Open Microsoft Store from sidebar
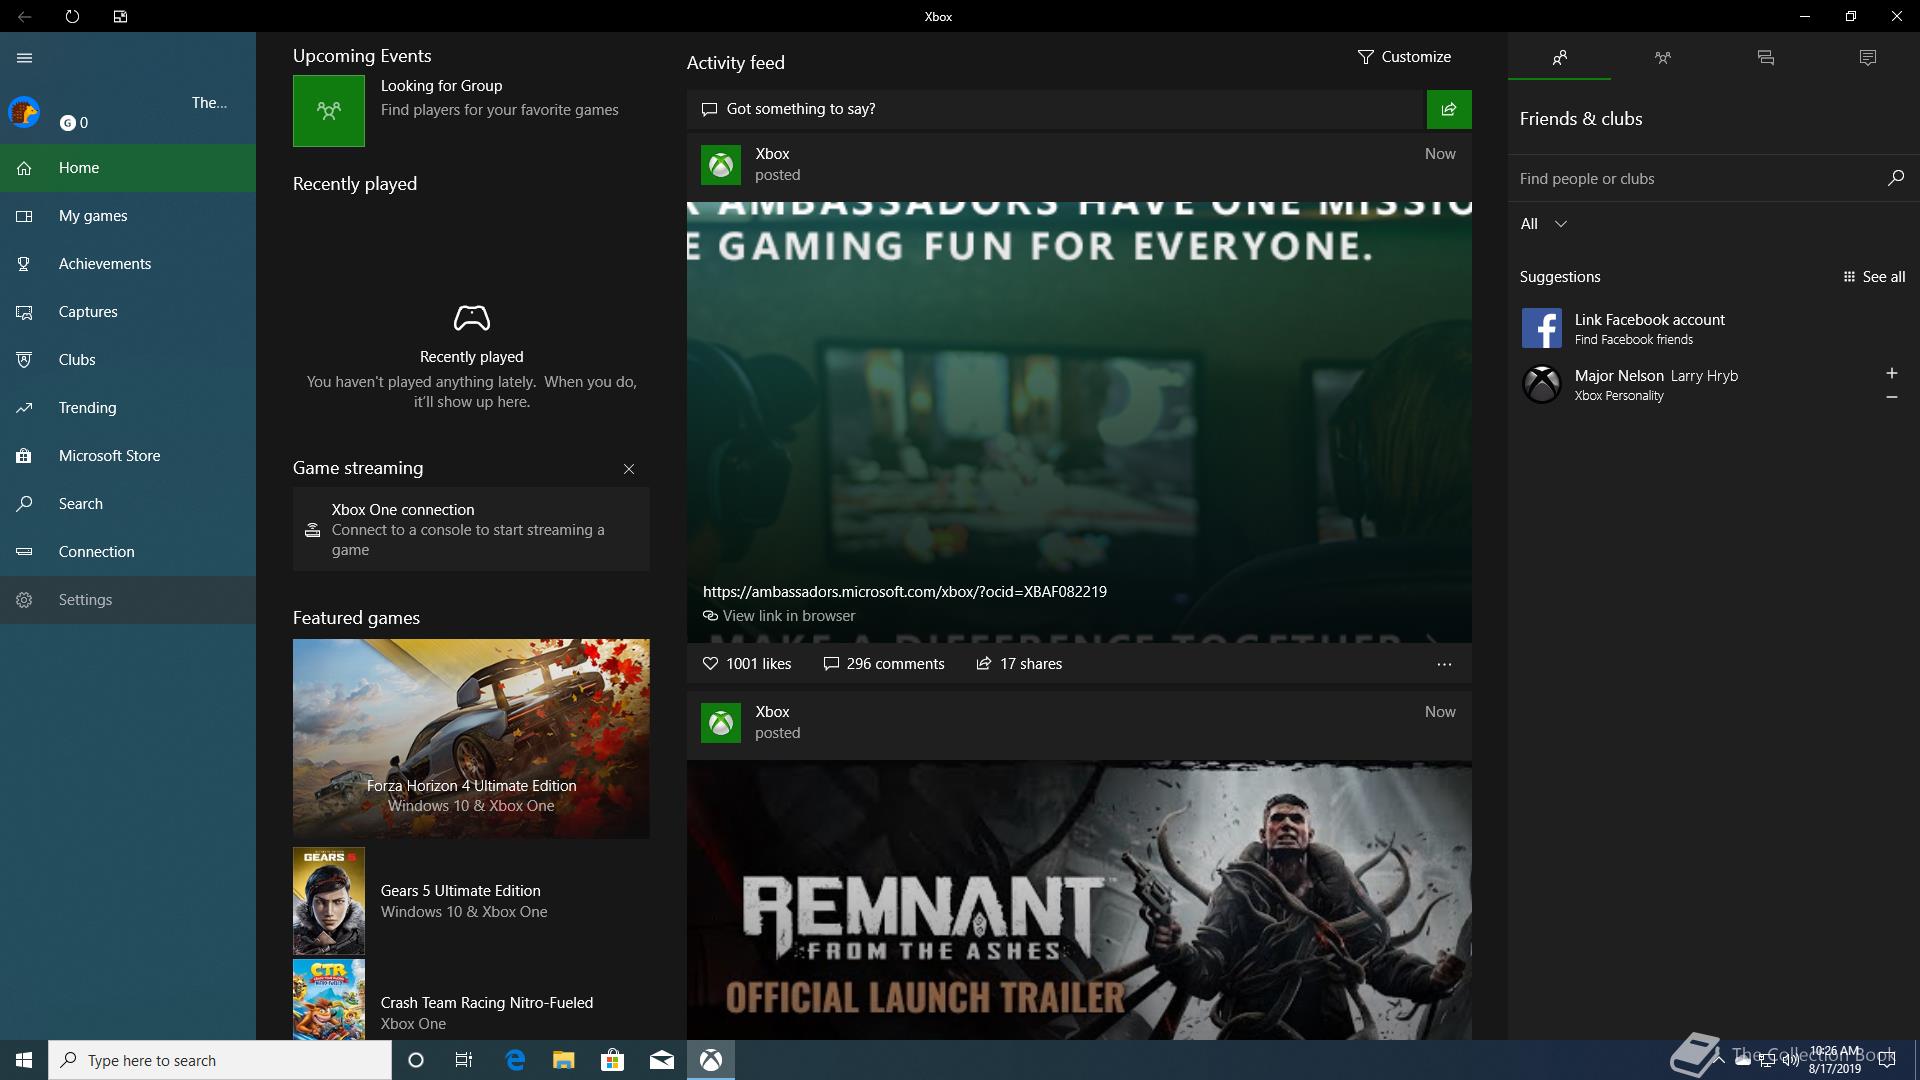1920x1080 pixels. tap(128, 456)
